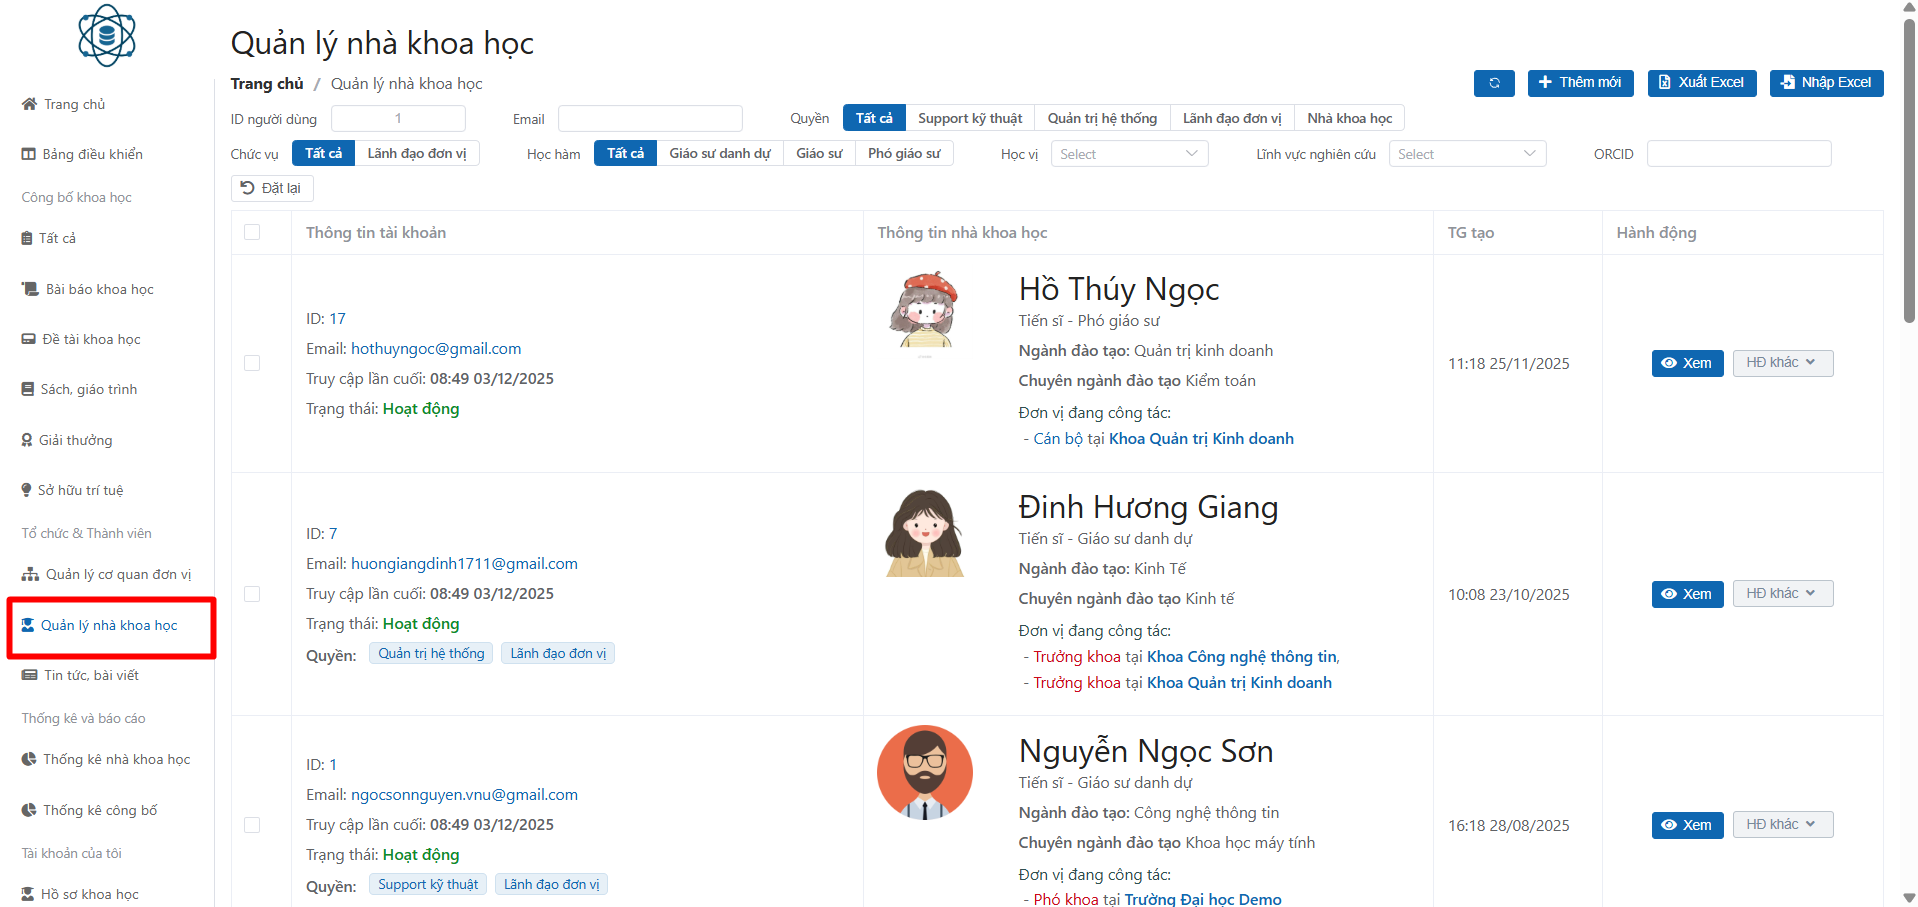Open Trang chủ home icon in sidebar

click(30, 104)
